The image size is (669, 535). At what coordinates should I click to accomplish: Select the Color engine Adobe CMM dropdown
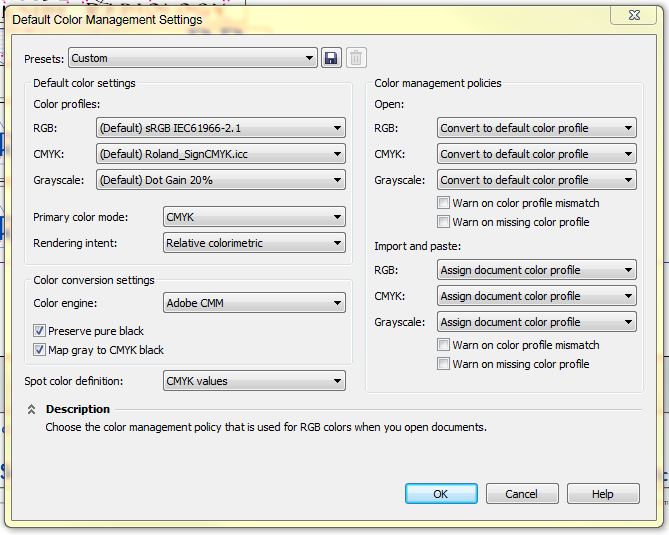point(254,303)
